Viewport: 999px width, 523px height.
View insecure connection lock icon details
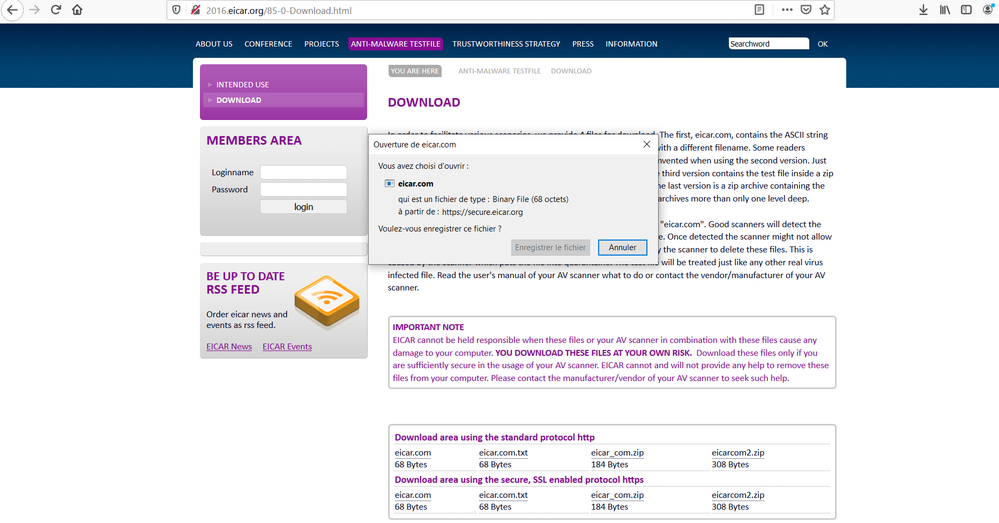point(196,10)
